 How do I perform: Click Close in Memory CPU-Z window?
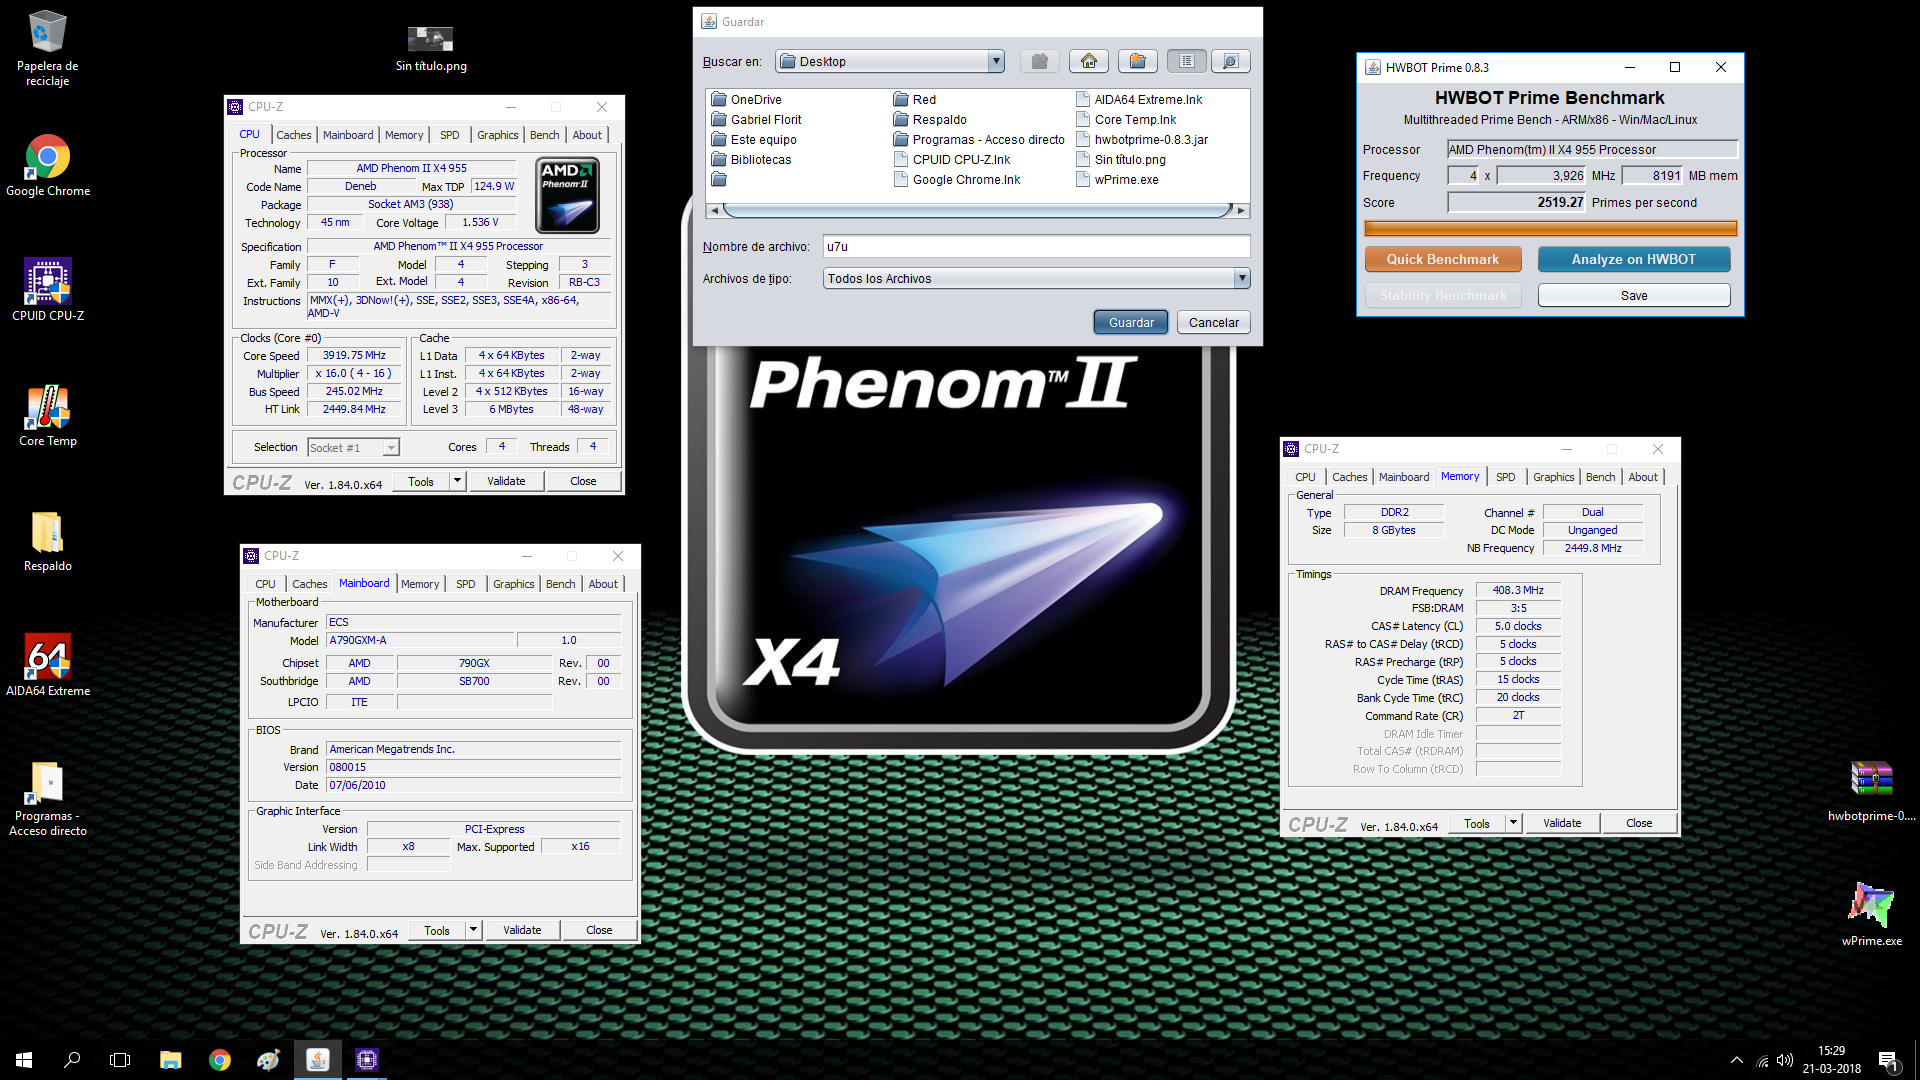(x=1639, y=823)
